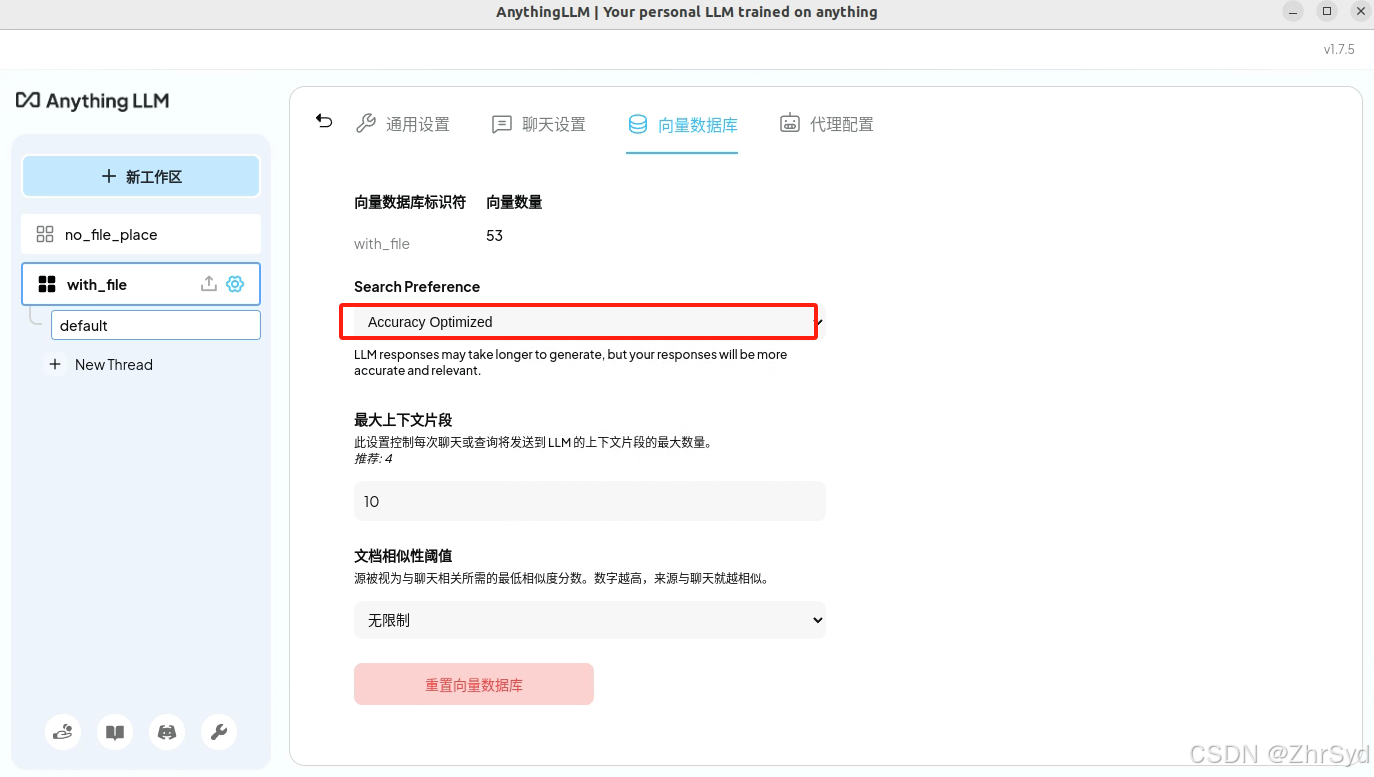This screenshot has height=777, width=1374.
Task: Click the plus icon beside New Thread
Action: [x=55, y=365]
